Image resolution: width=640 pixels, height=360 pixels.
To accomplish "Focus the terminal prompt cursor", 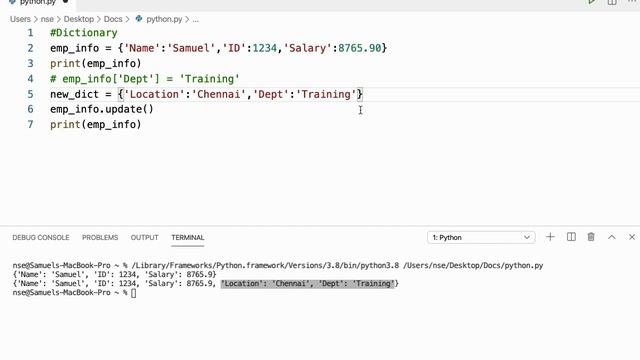I will point(133,293).
